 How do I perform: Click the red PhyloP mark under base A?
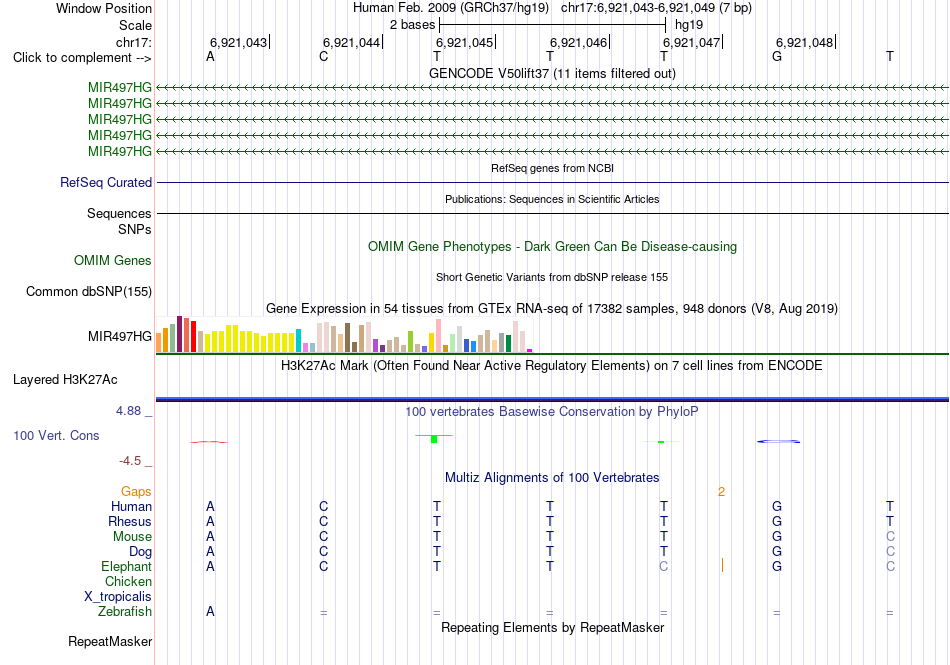209,442
